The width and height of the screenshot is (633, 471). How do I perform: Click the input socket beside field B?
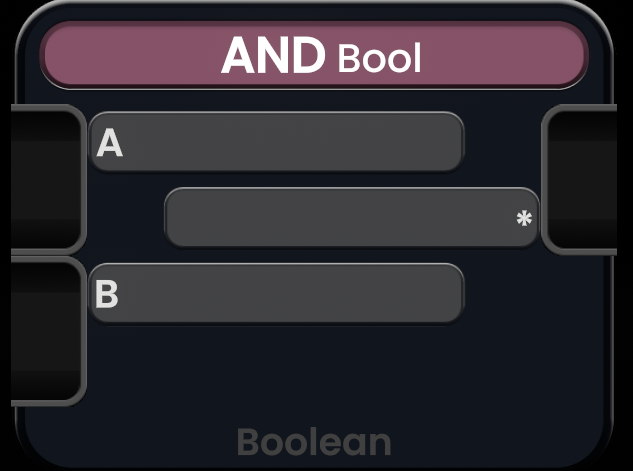coord(46,331)
